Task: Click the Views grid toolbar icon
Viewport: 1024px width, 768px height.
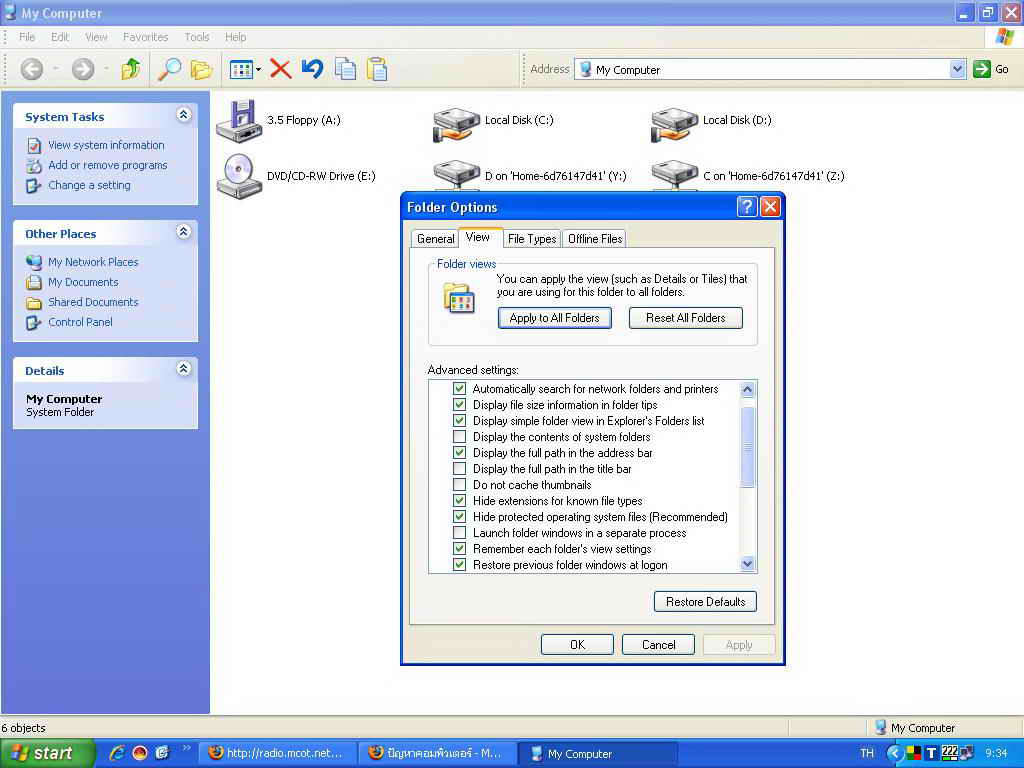Action: (x=241, y=69)
